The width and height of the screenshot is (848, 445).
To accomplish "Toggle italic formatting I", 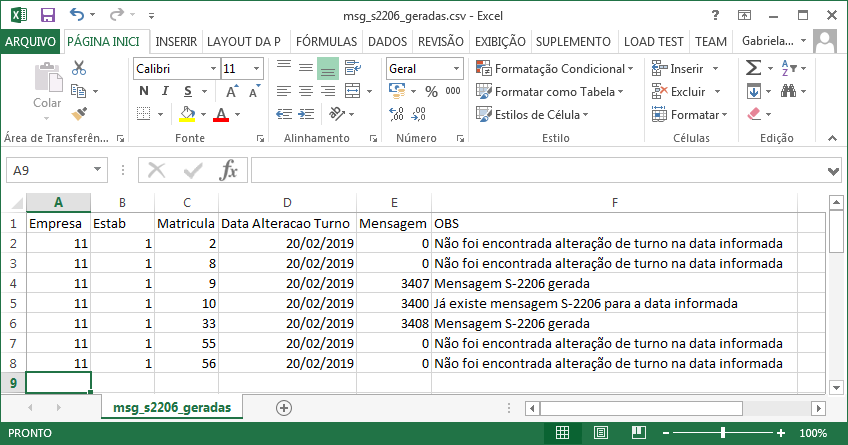I will [x=165, y=91].
